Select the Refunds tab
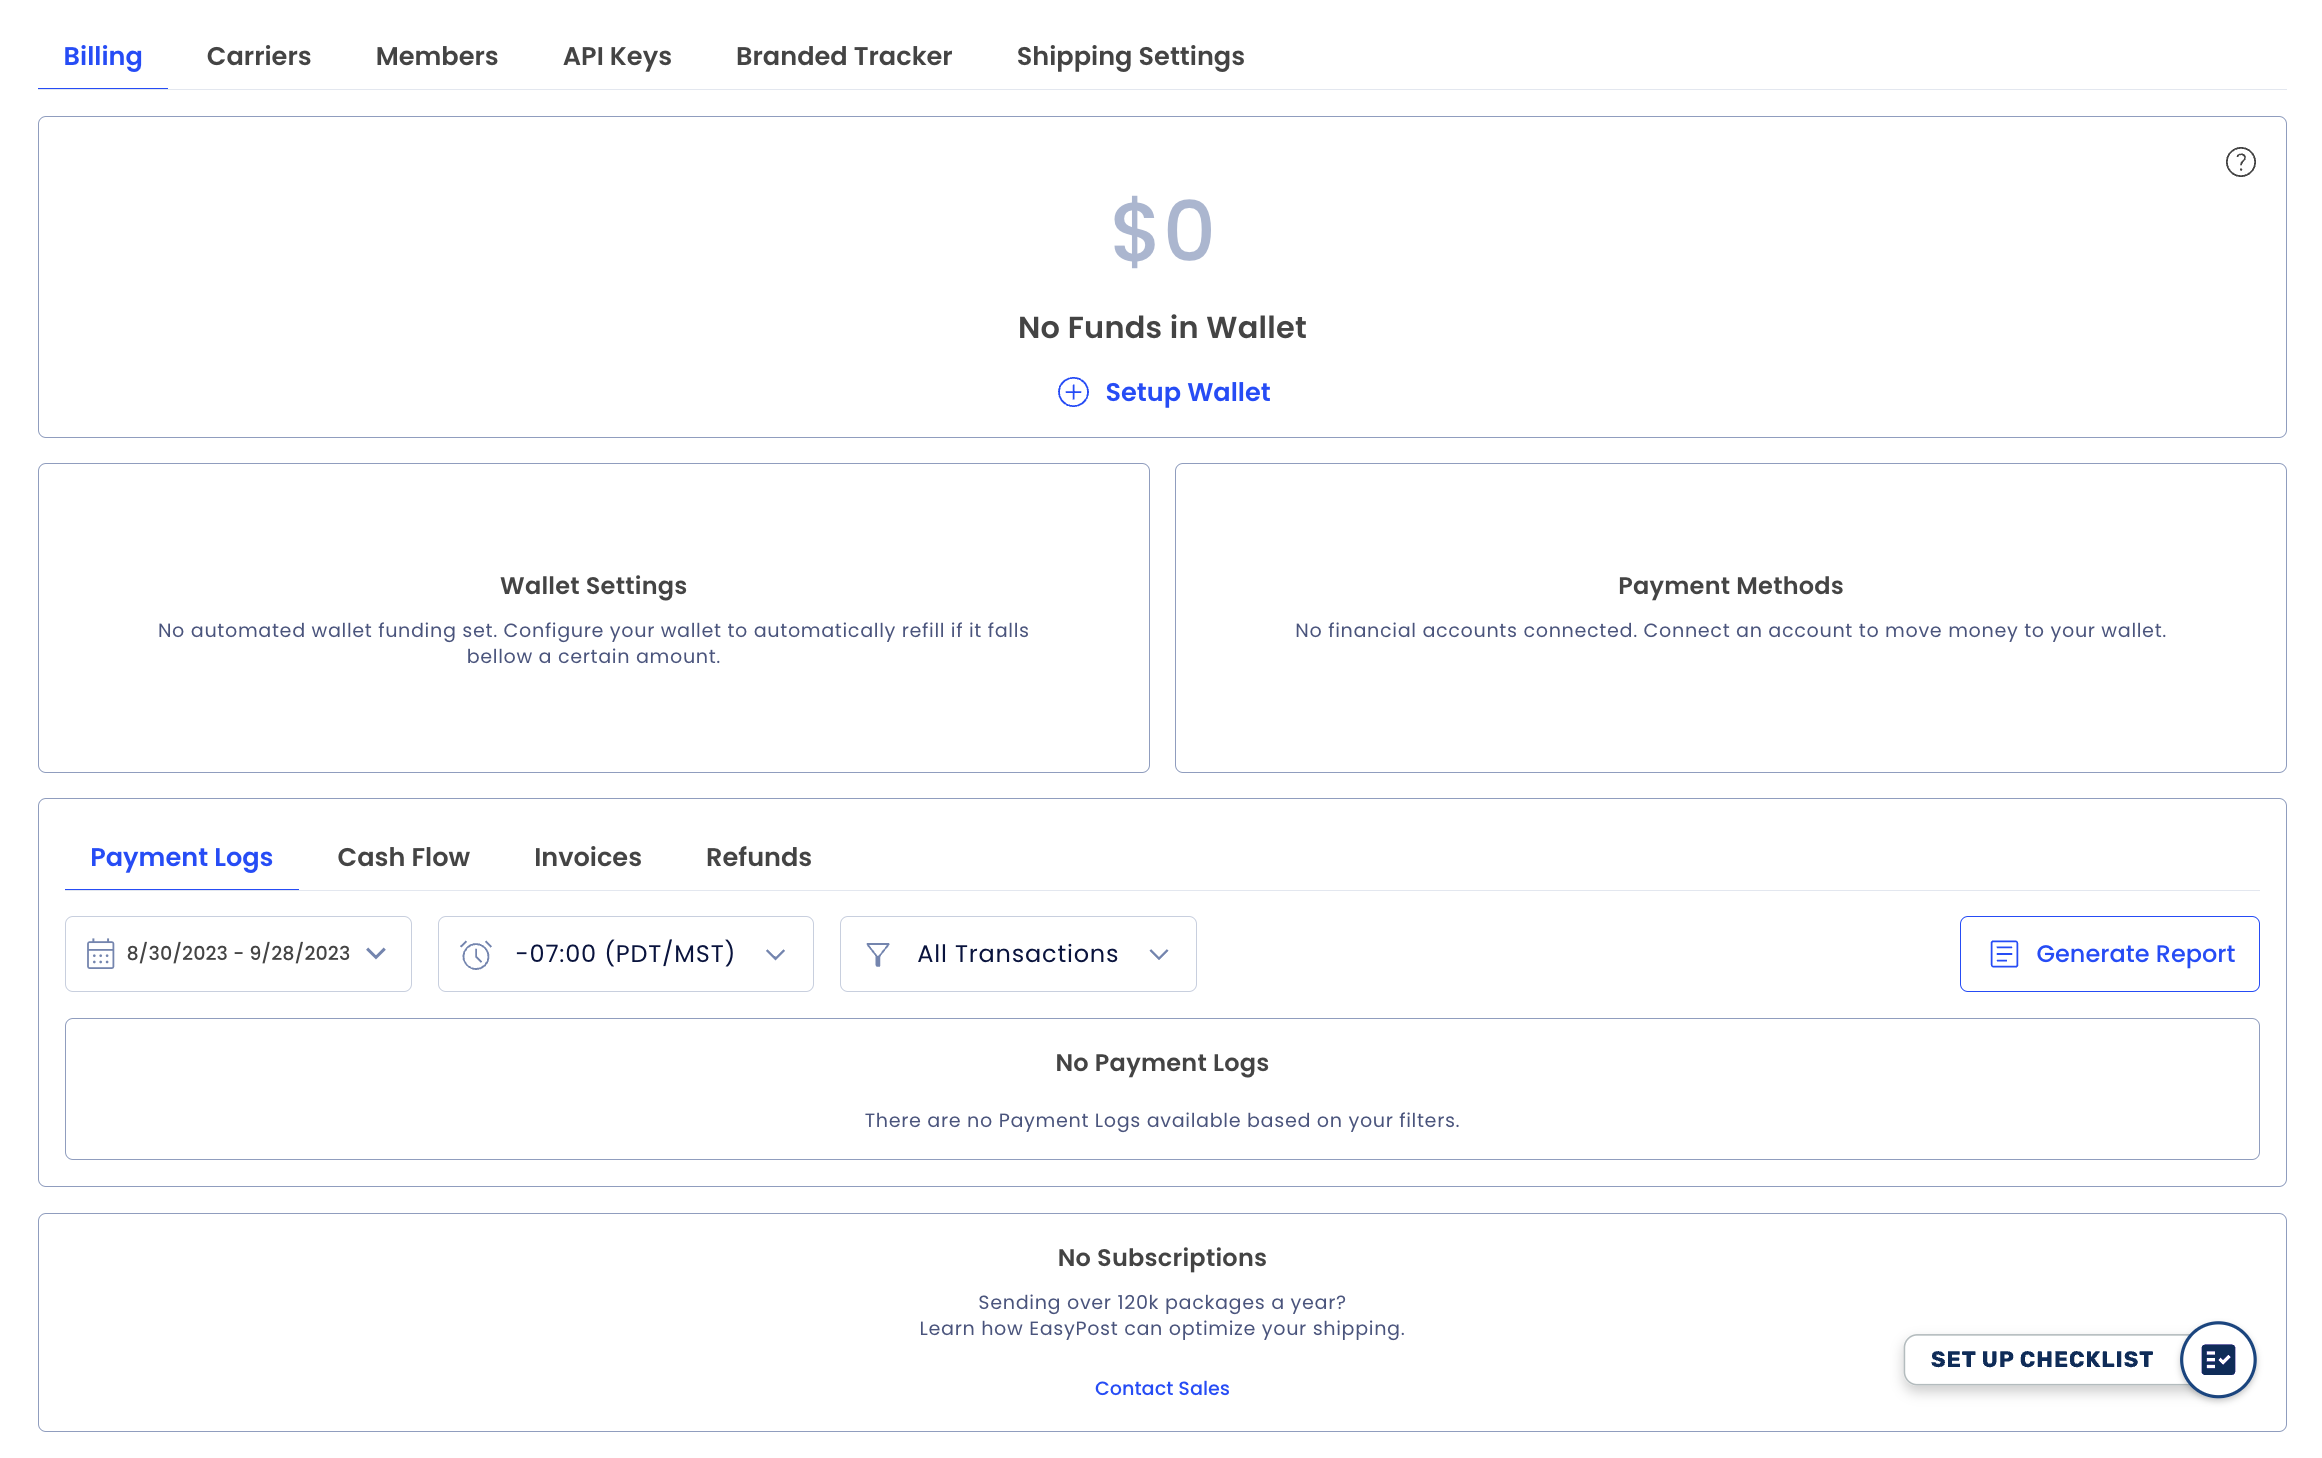Viewport: 2322px width, 1458px height. [x=758, y=857]
